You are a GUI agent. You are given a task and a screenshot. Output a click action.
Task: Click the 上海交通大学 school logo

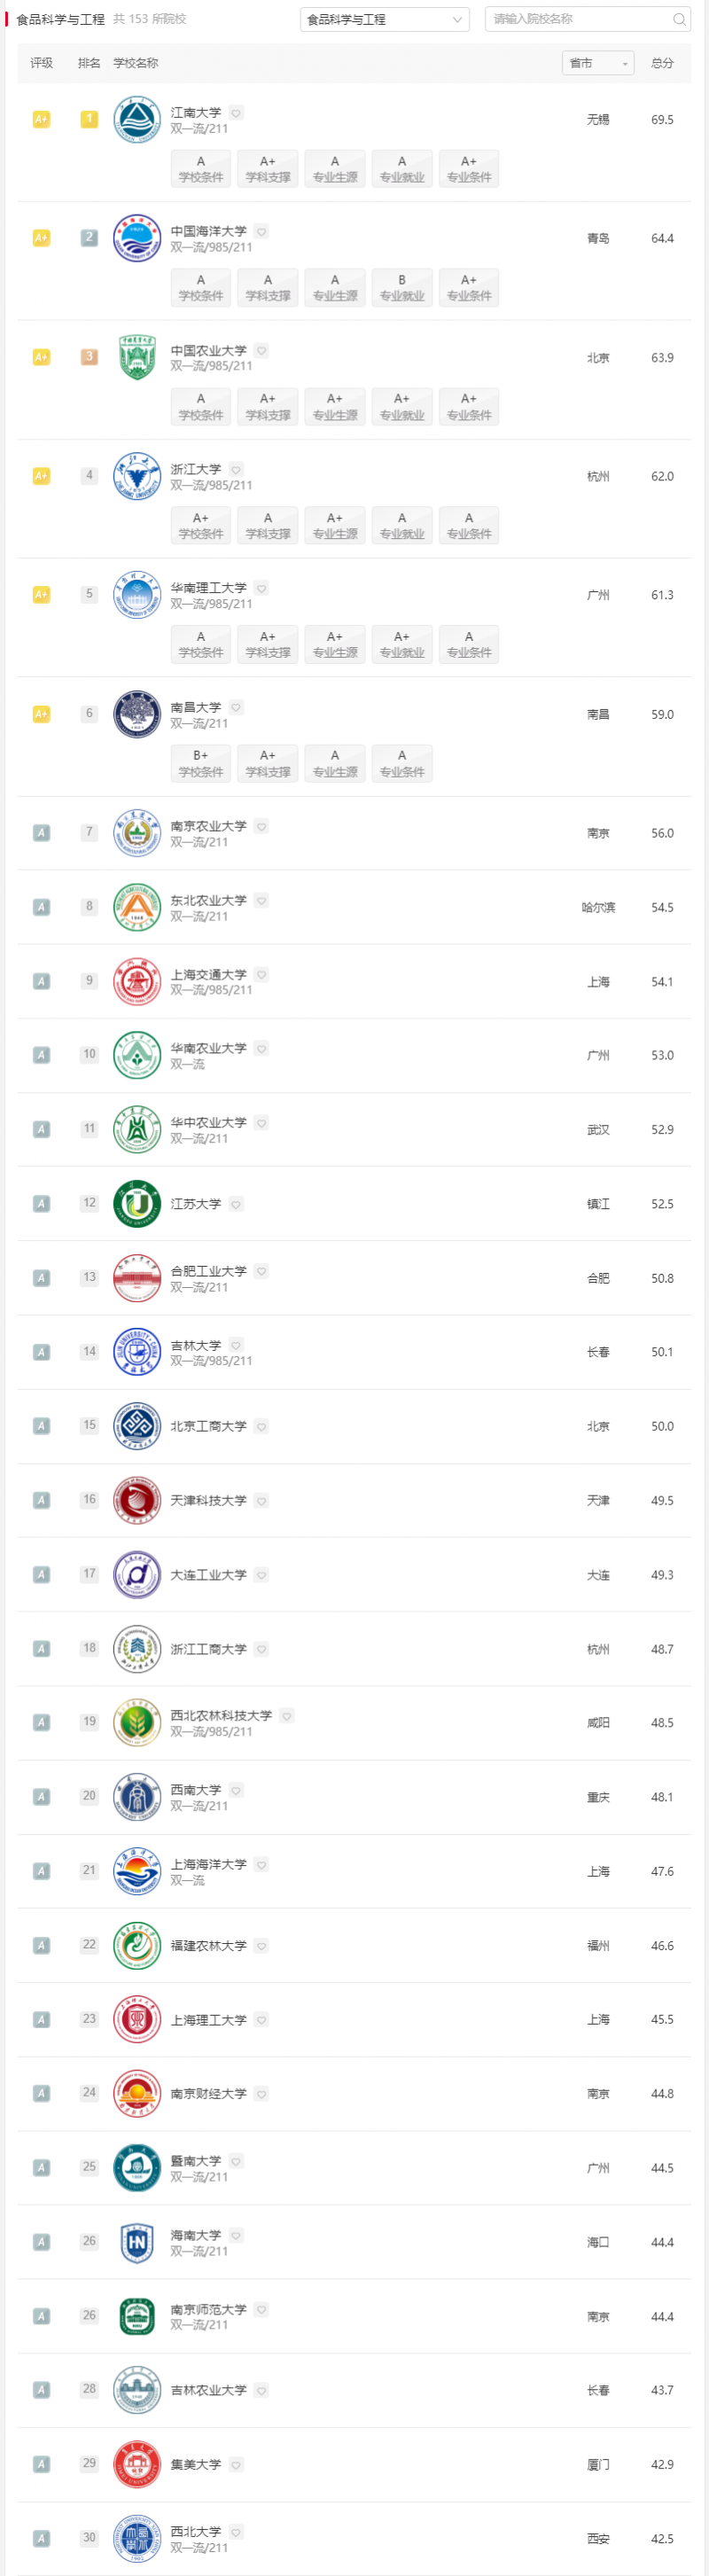(x=137, y=981)
